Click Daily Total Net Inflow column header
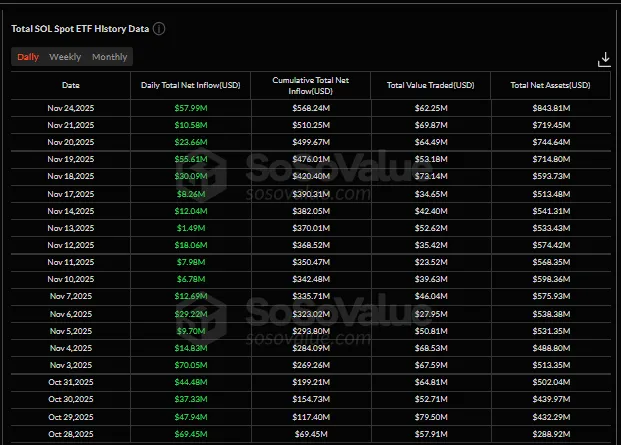621x445 pixels. click(191, 86)
